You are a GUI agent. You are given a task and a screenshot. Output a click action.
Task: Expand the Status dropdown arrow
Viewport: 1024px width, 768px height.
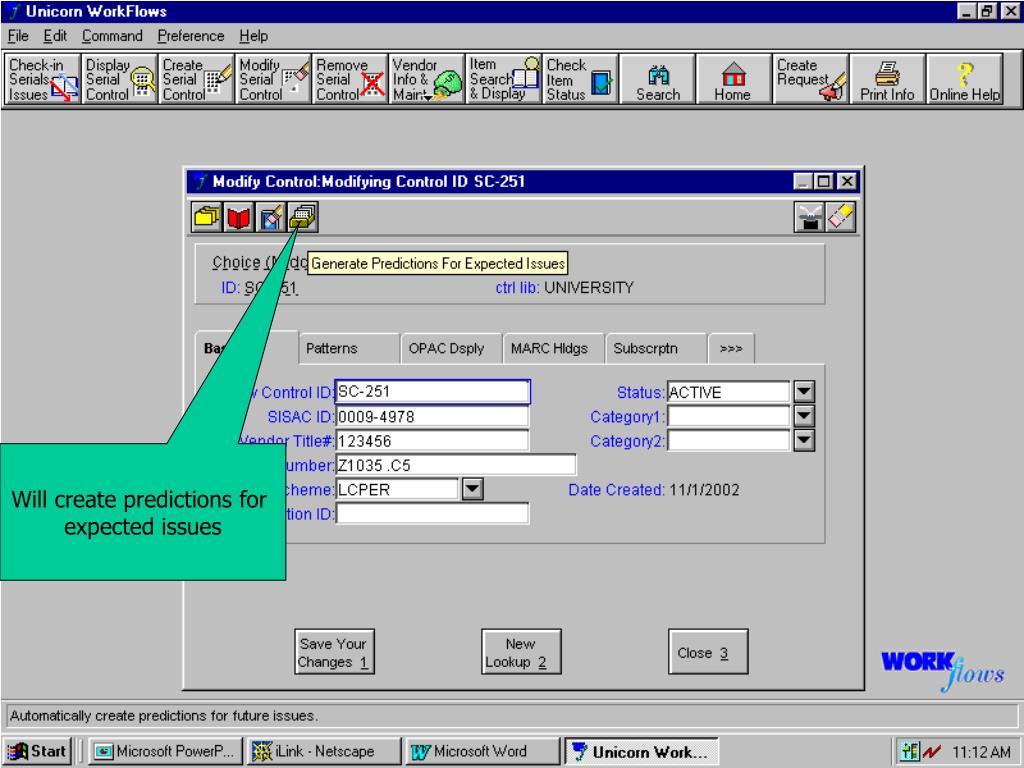[804, 392]
